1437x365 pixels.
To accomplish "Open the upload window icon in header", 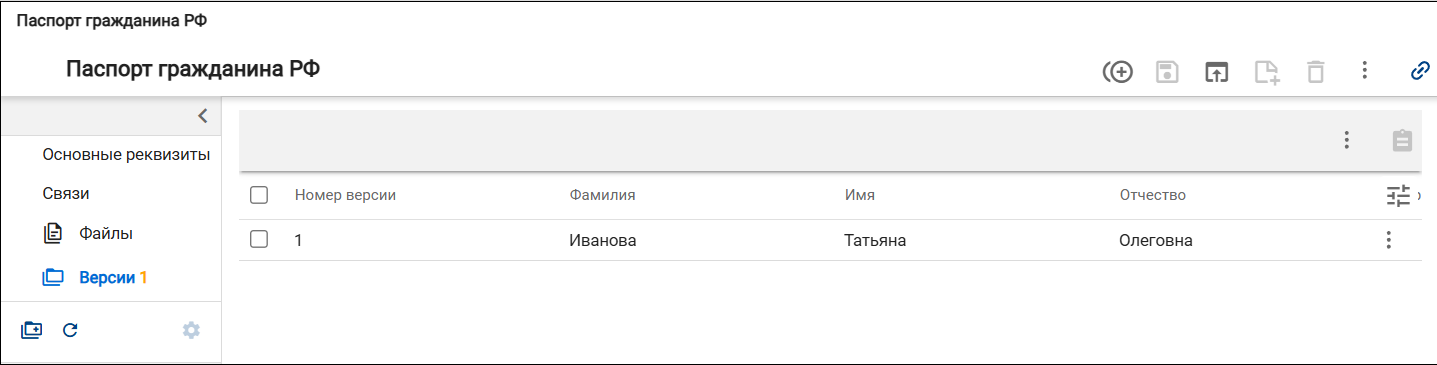I will tap(1216, 71).
